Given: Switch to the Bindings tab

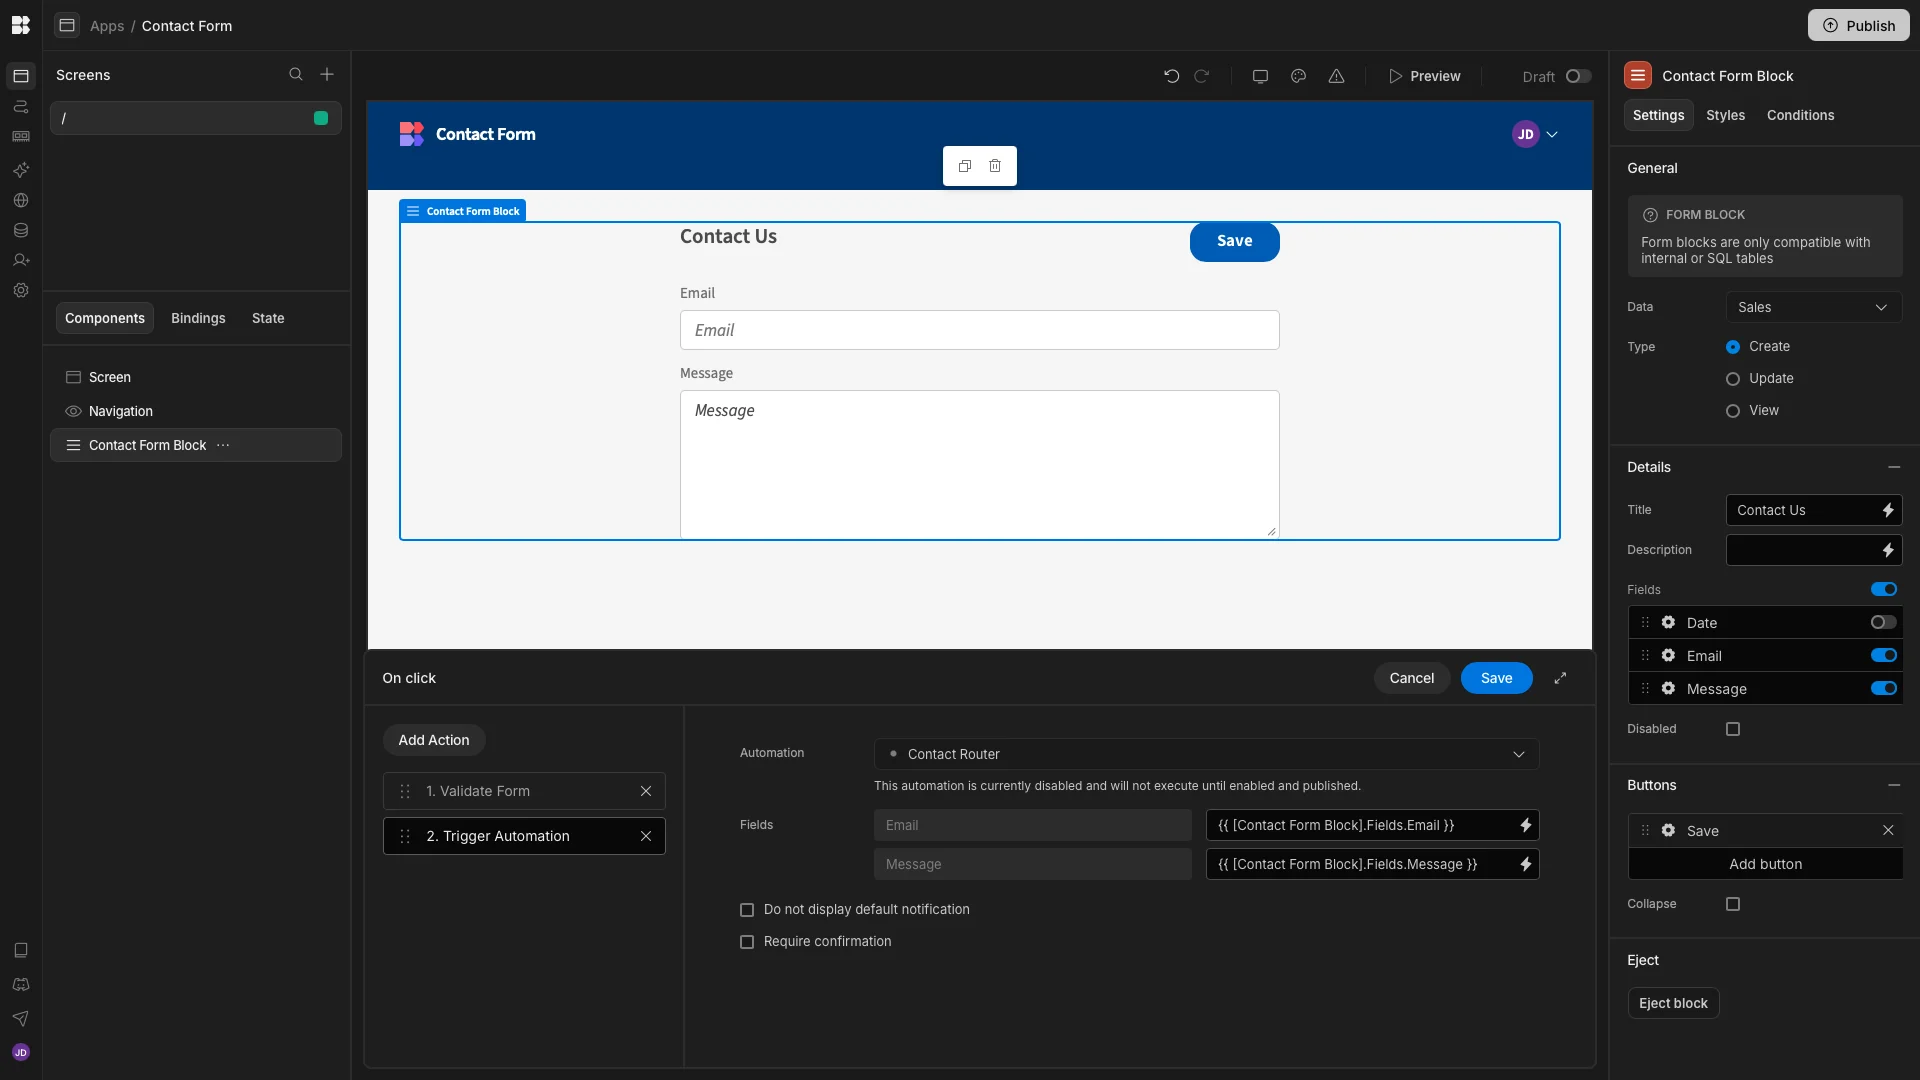Looking at the screenshot, I should pos(198,318).
